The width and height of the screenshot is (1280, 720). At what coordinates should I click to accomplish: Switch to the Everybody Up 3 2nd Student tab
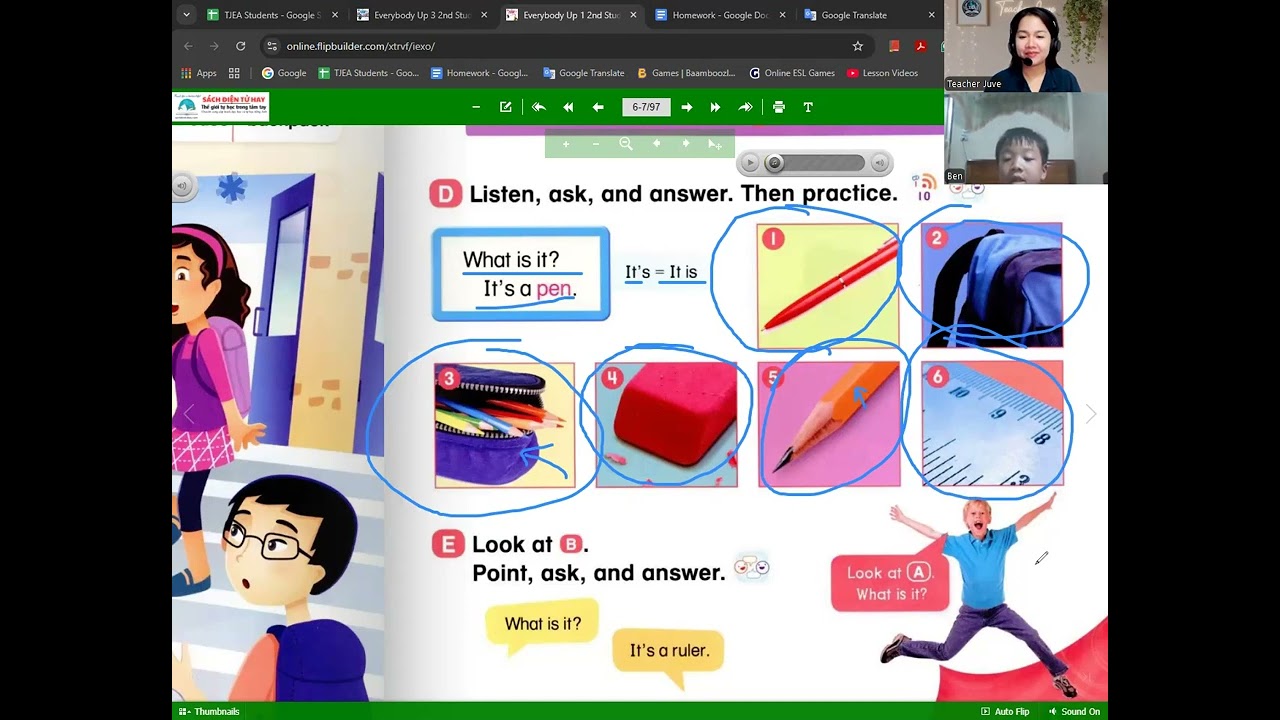point(422,15)
